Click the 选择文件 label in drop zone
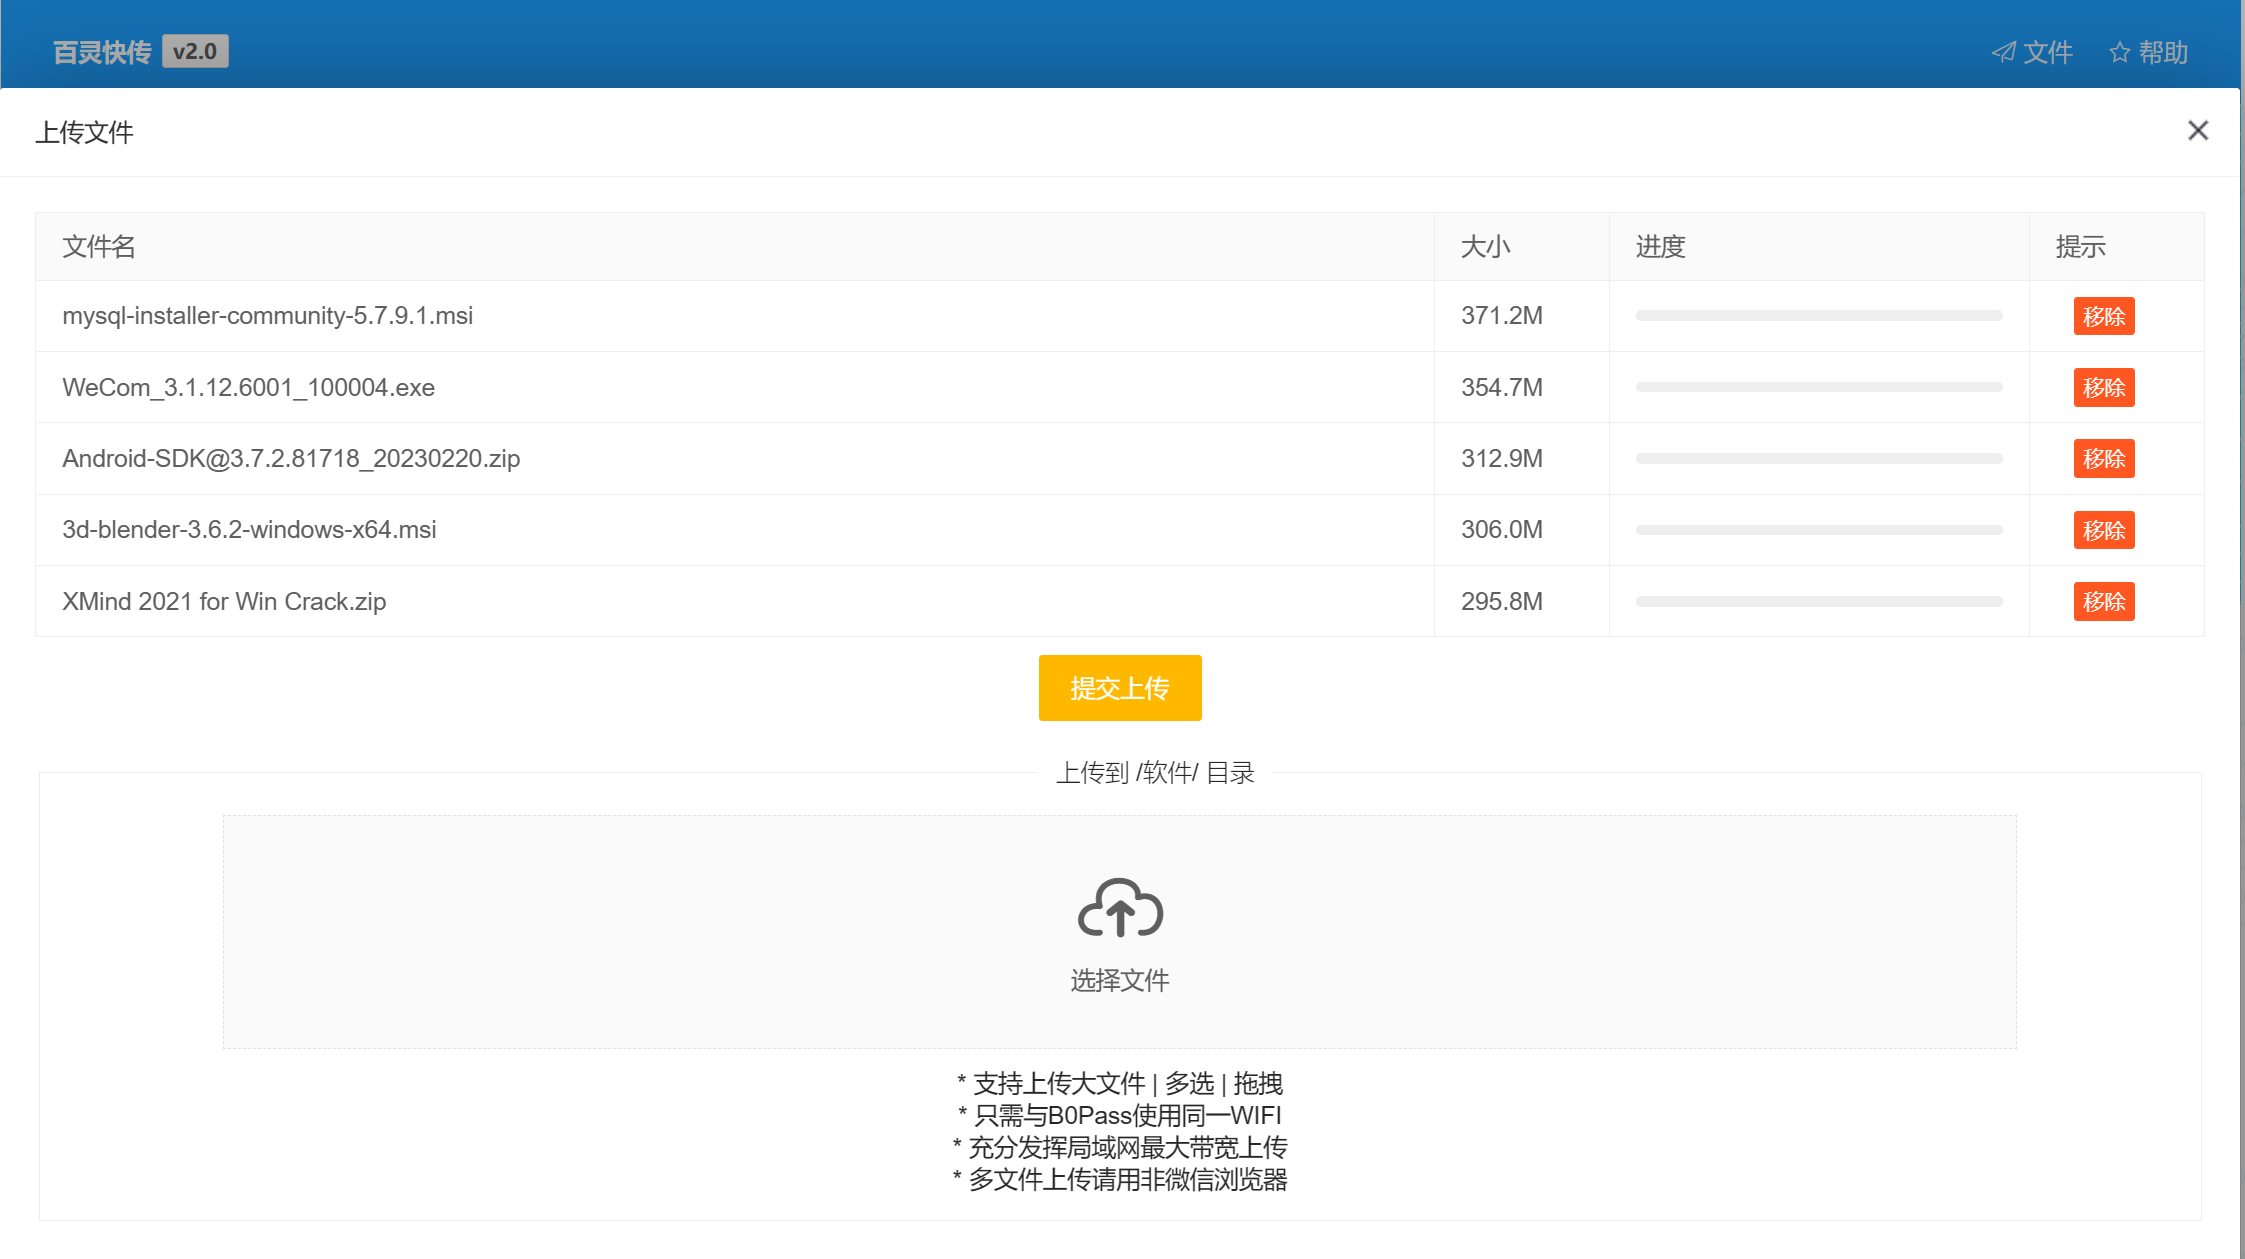The width and height of the screenshot is (2245, 1259). tap(1120, 980)
